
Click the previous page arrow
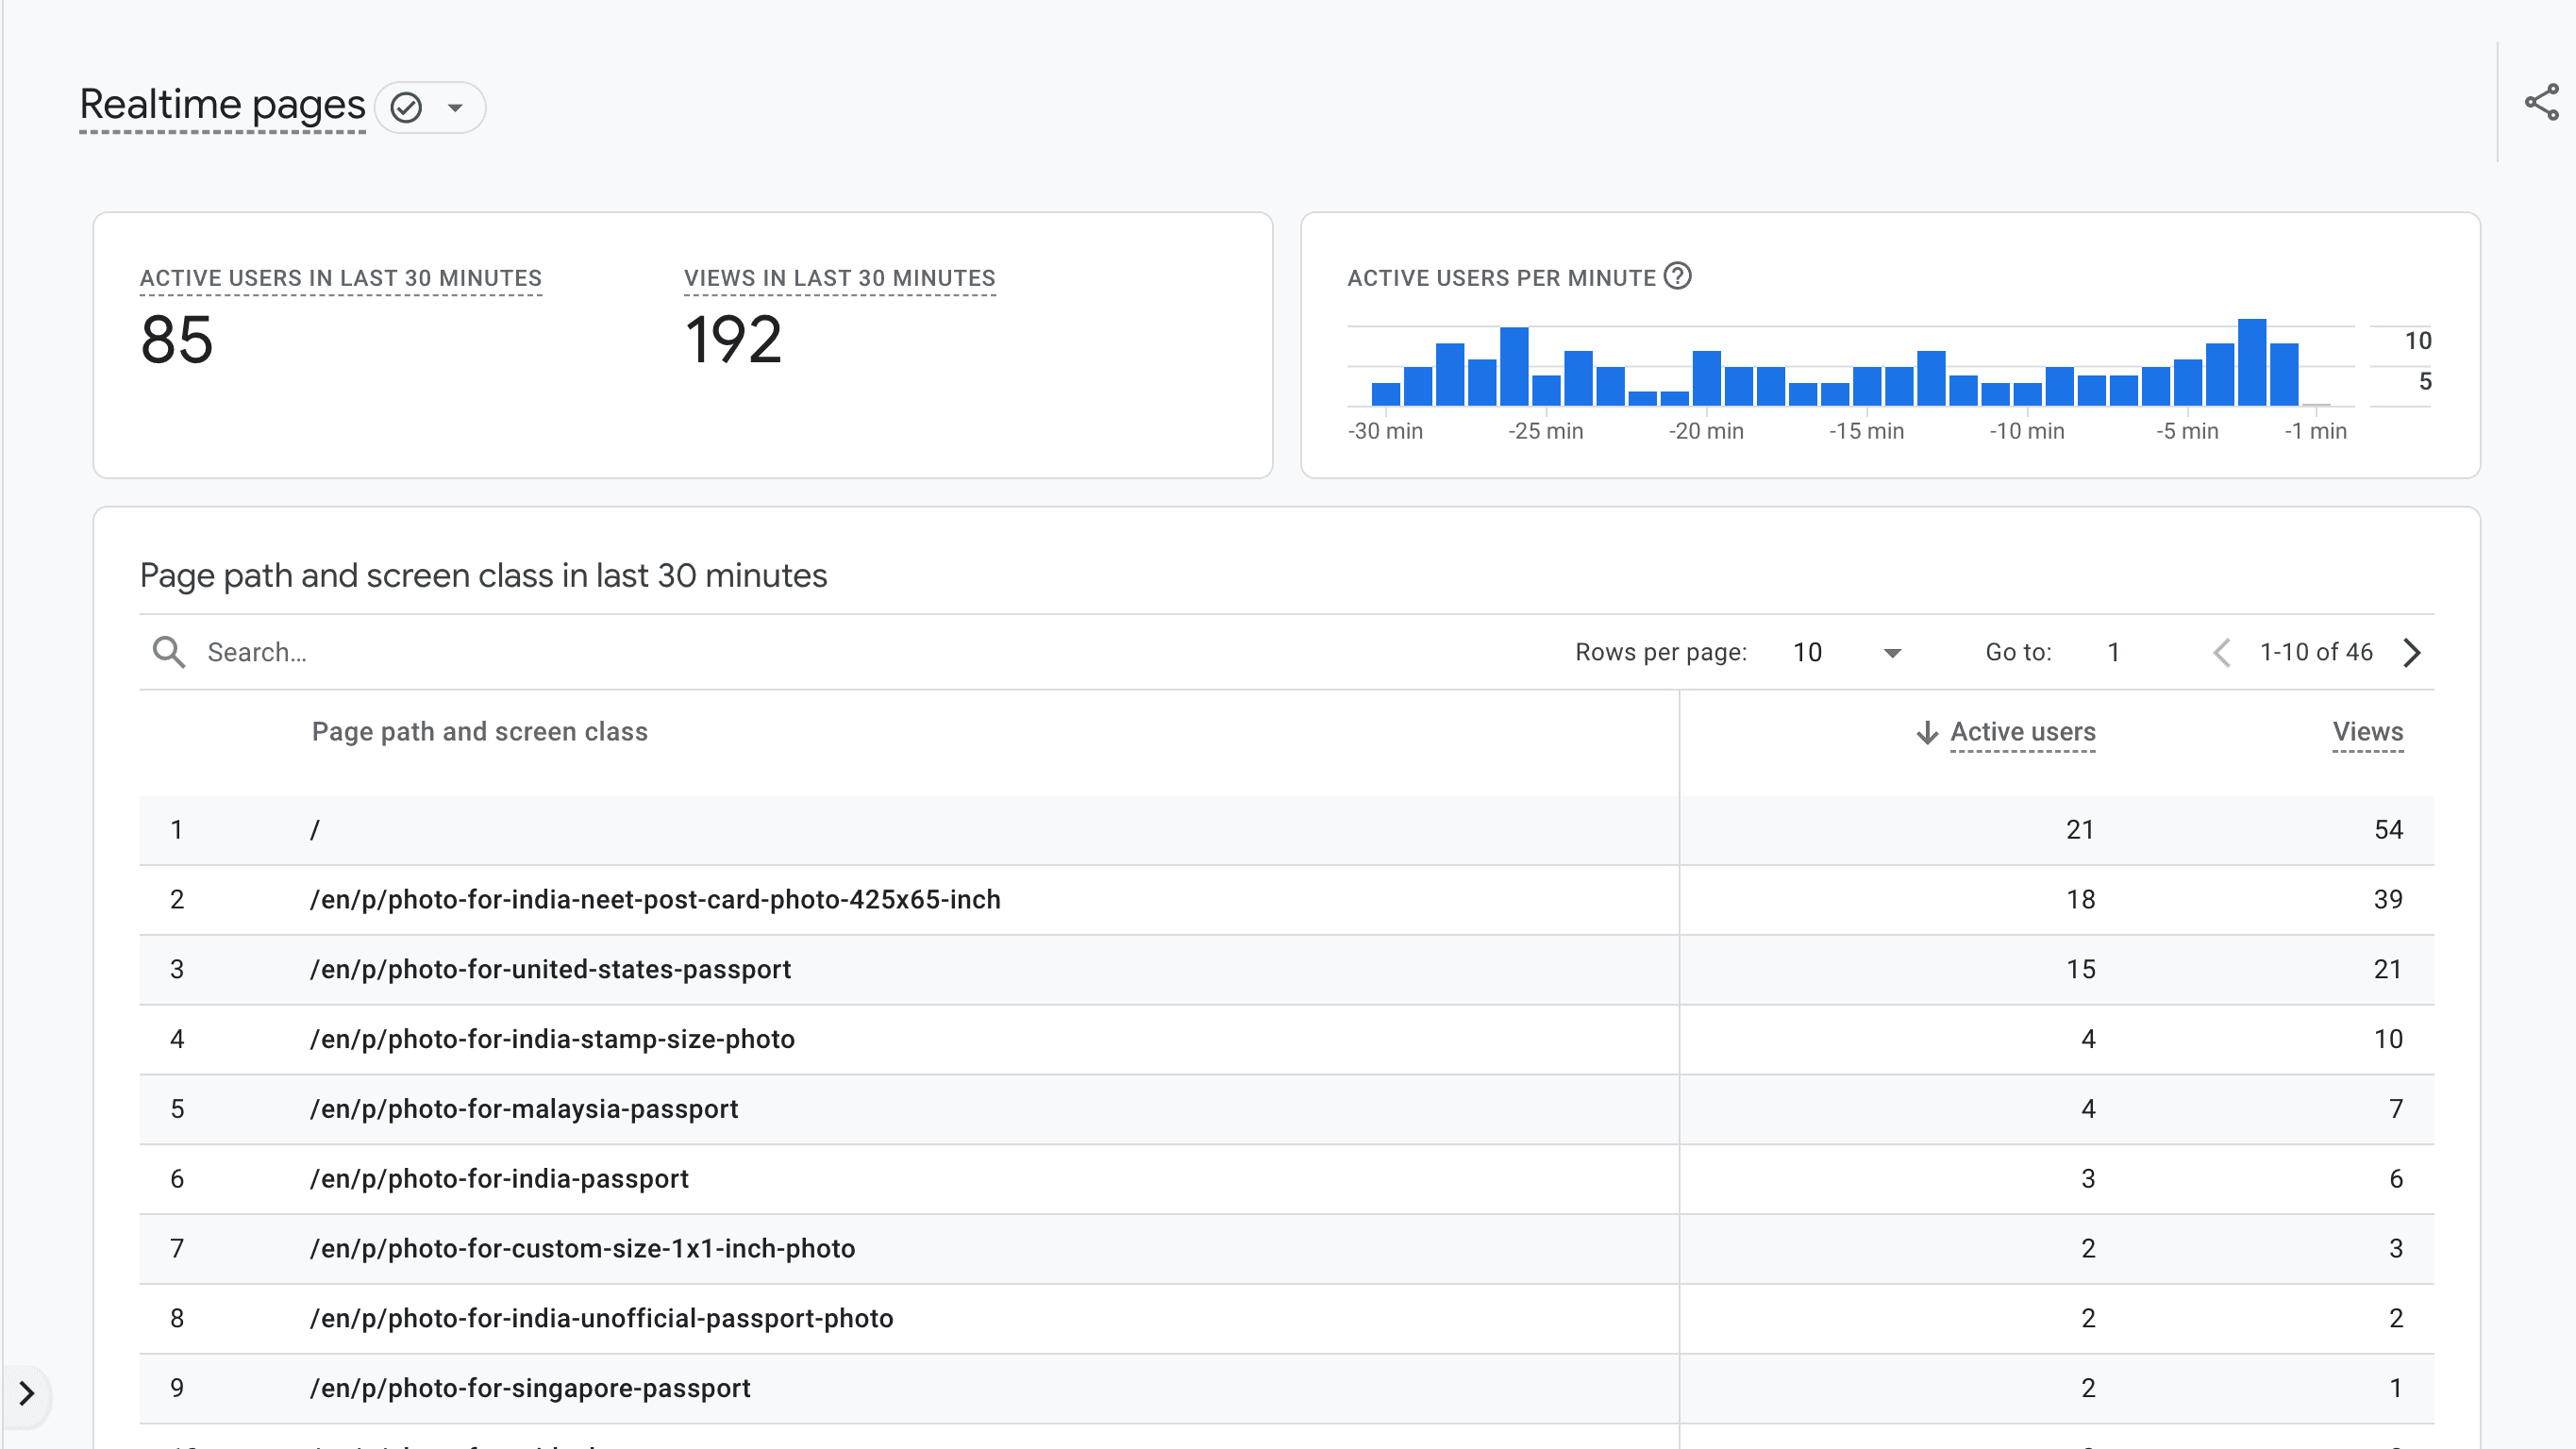(2222, 652)
